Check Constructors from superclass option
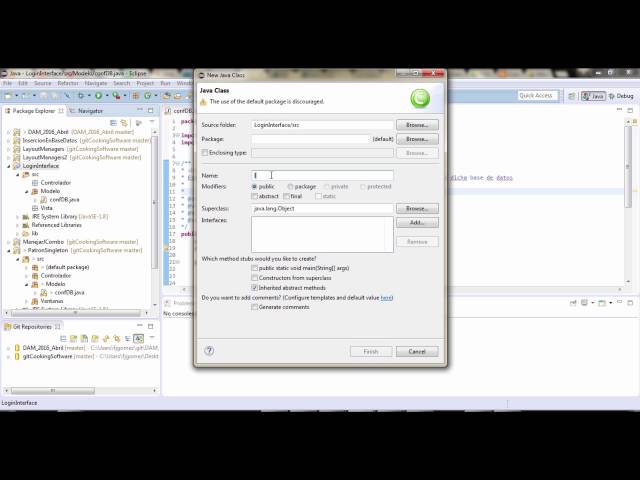Screen dimensions: 640x480 click(x=254, y=278)
